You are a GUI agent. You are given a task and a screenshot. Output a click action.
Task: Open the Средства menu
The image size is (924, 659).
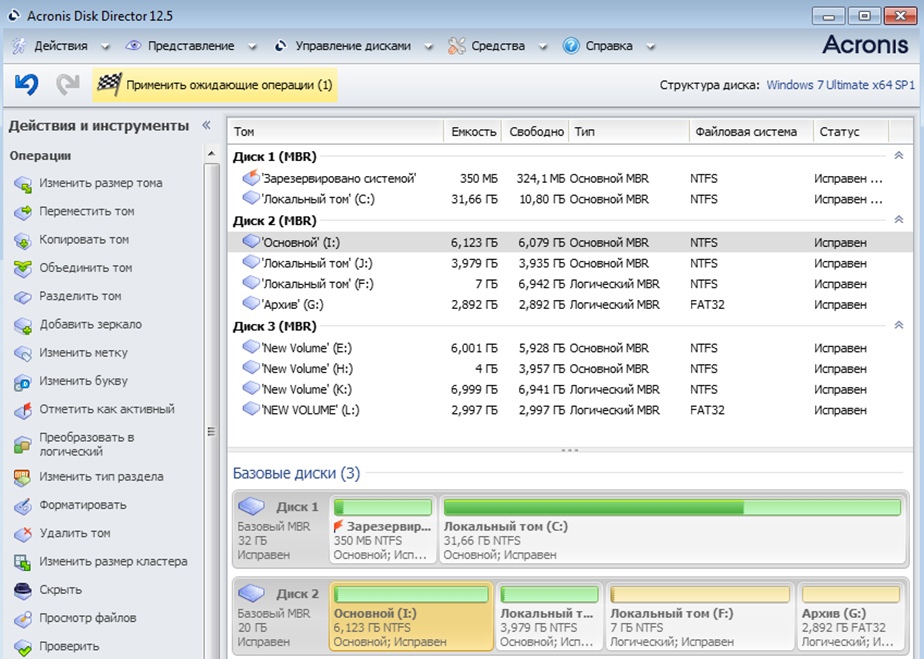[497, 46]
